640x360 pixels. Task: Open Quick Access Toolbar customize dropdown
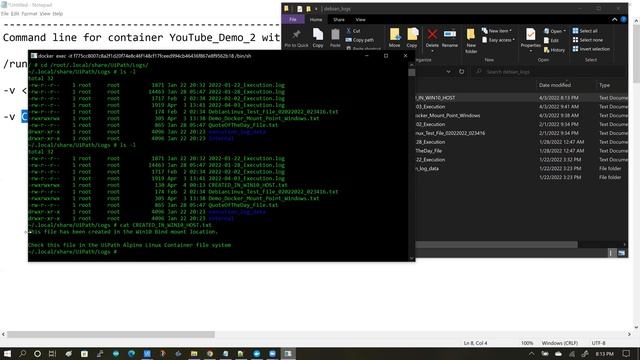pyautogui.click(x=316, y=9)
